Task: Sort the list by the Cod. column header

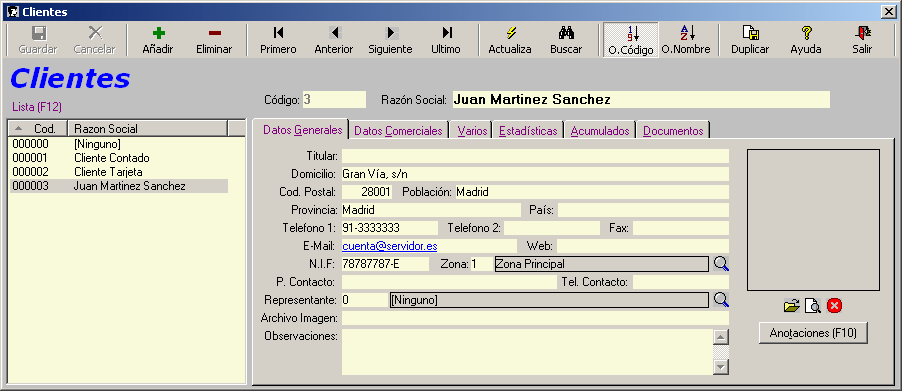Action: (x=38, y=128)
